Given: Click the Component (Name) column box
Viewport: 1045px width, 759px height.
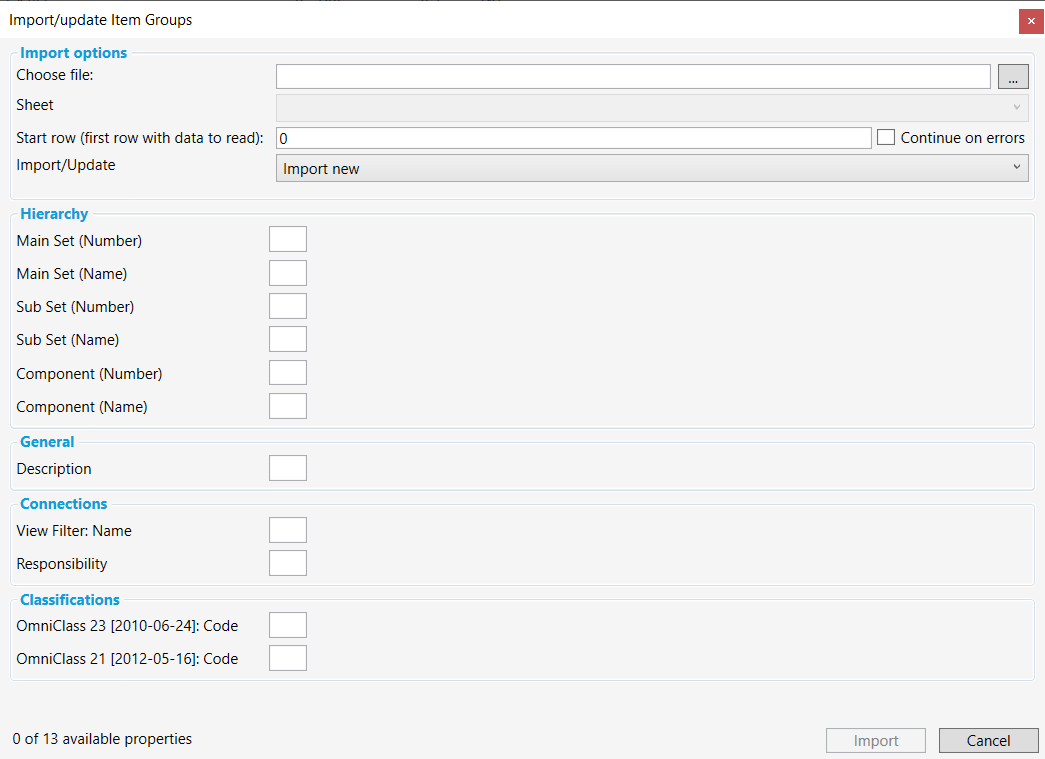Looking at the screenshot, I should [288, 406].
